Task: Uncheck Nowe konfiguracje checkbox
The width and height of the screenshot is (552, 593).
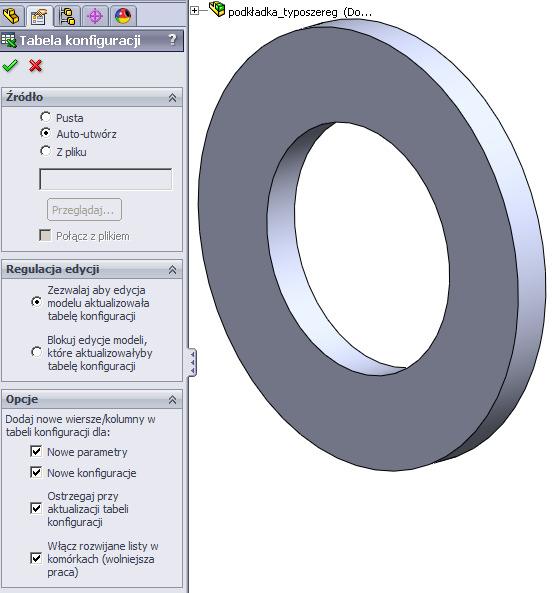Action: coord(36,472)
